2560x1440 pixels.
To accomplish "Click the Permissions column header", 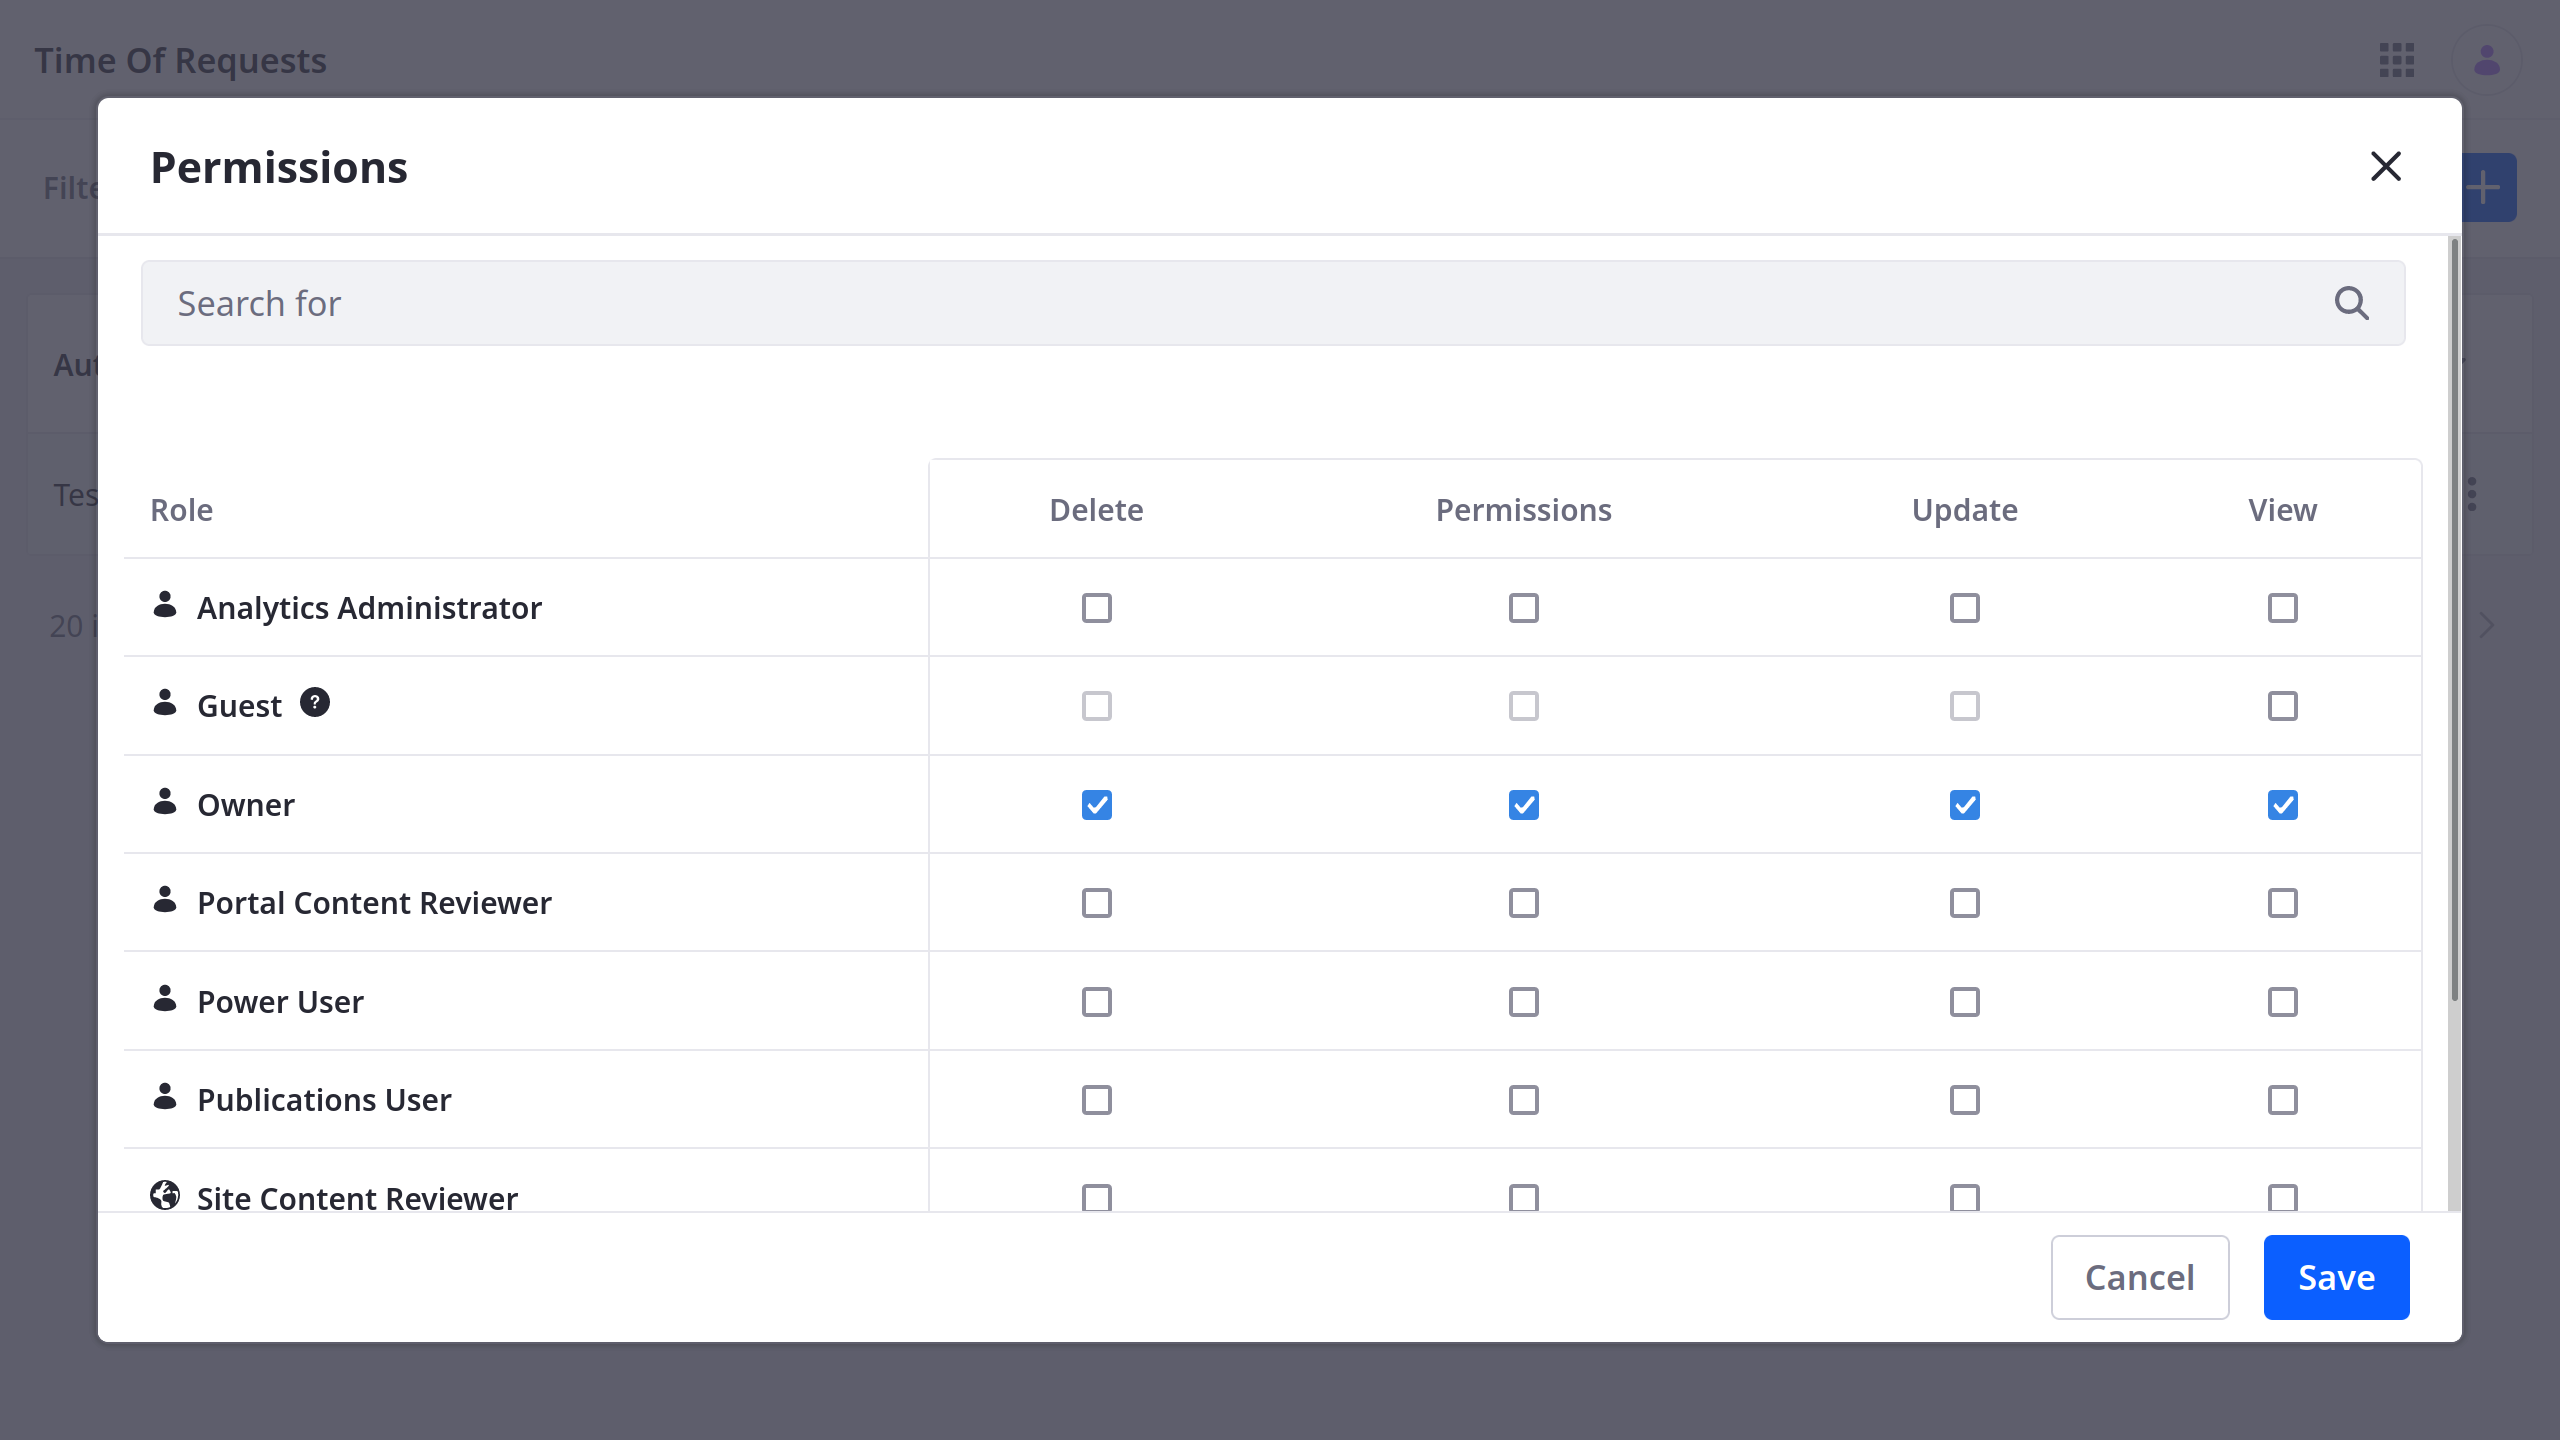I will coord(1524,510).
